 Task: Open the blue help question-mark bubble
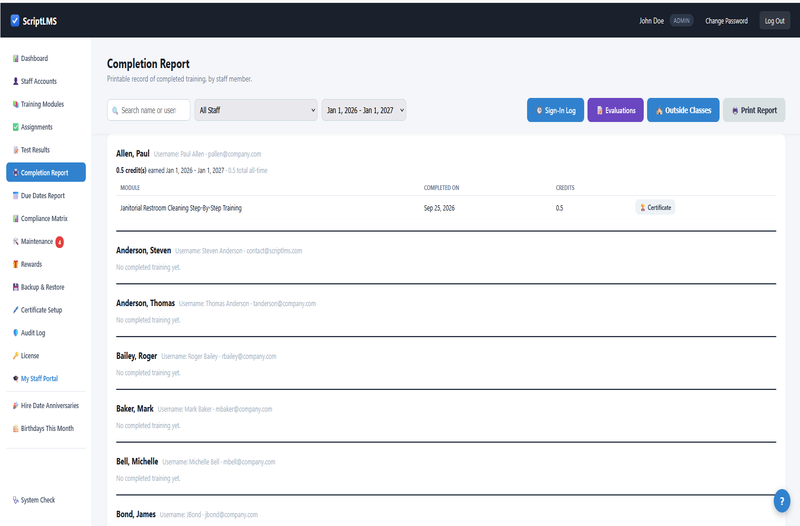click(782, 501)
